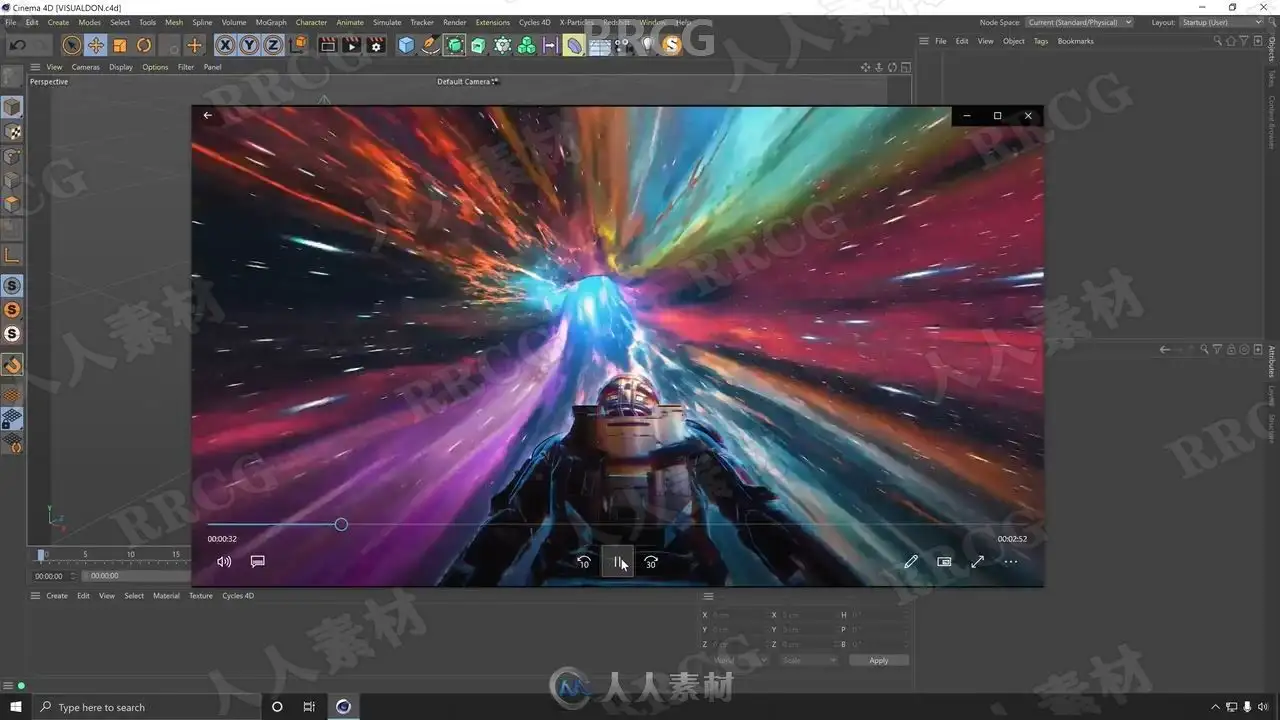This screenshot has width=1280, height=720.
Task: Open Material Manager Texture menu
Action: point(201,596)
